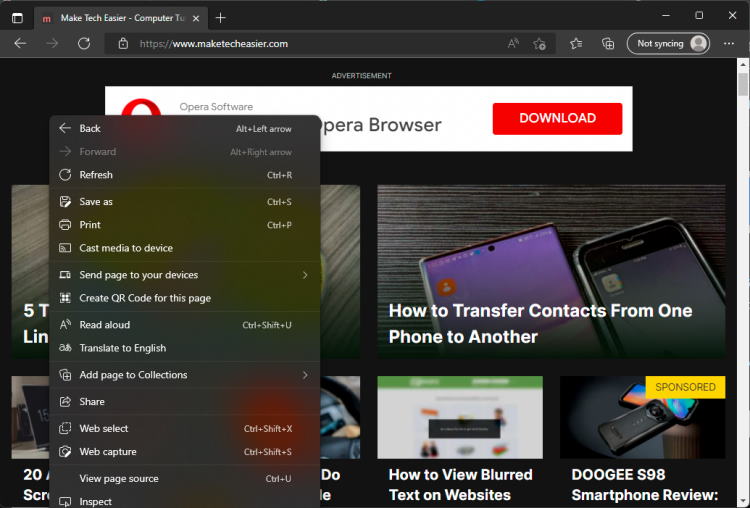Click the browser back arrow button
The image size is (750, 508).
click(x=20, y=44)
